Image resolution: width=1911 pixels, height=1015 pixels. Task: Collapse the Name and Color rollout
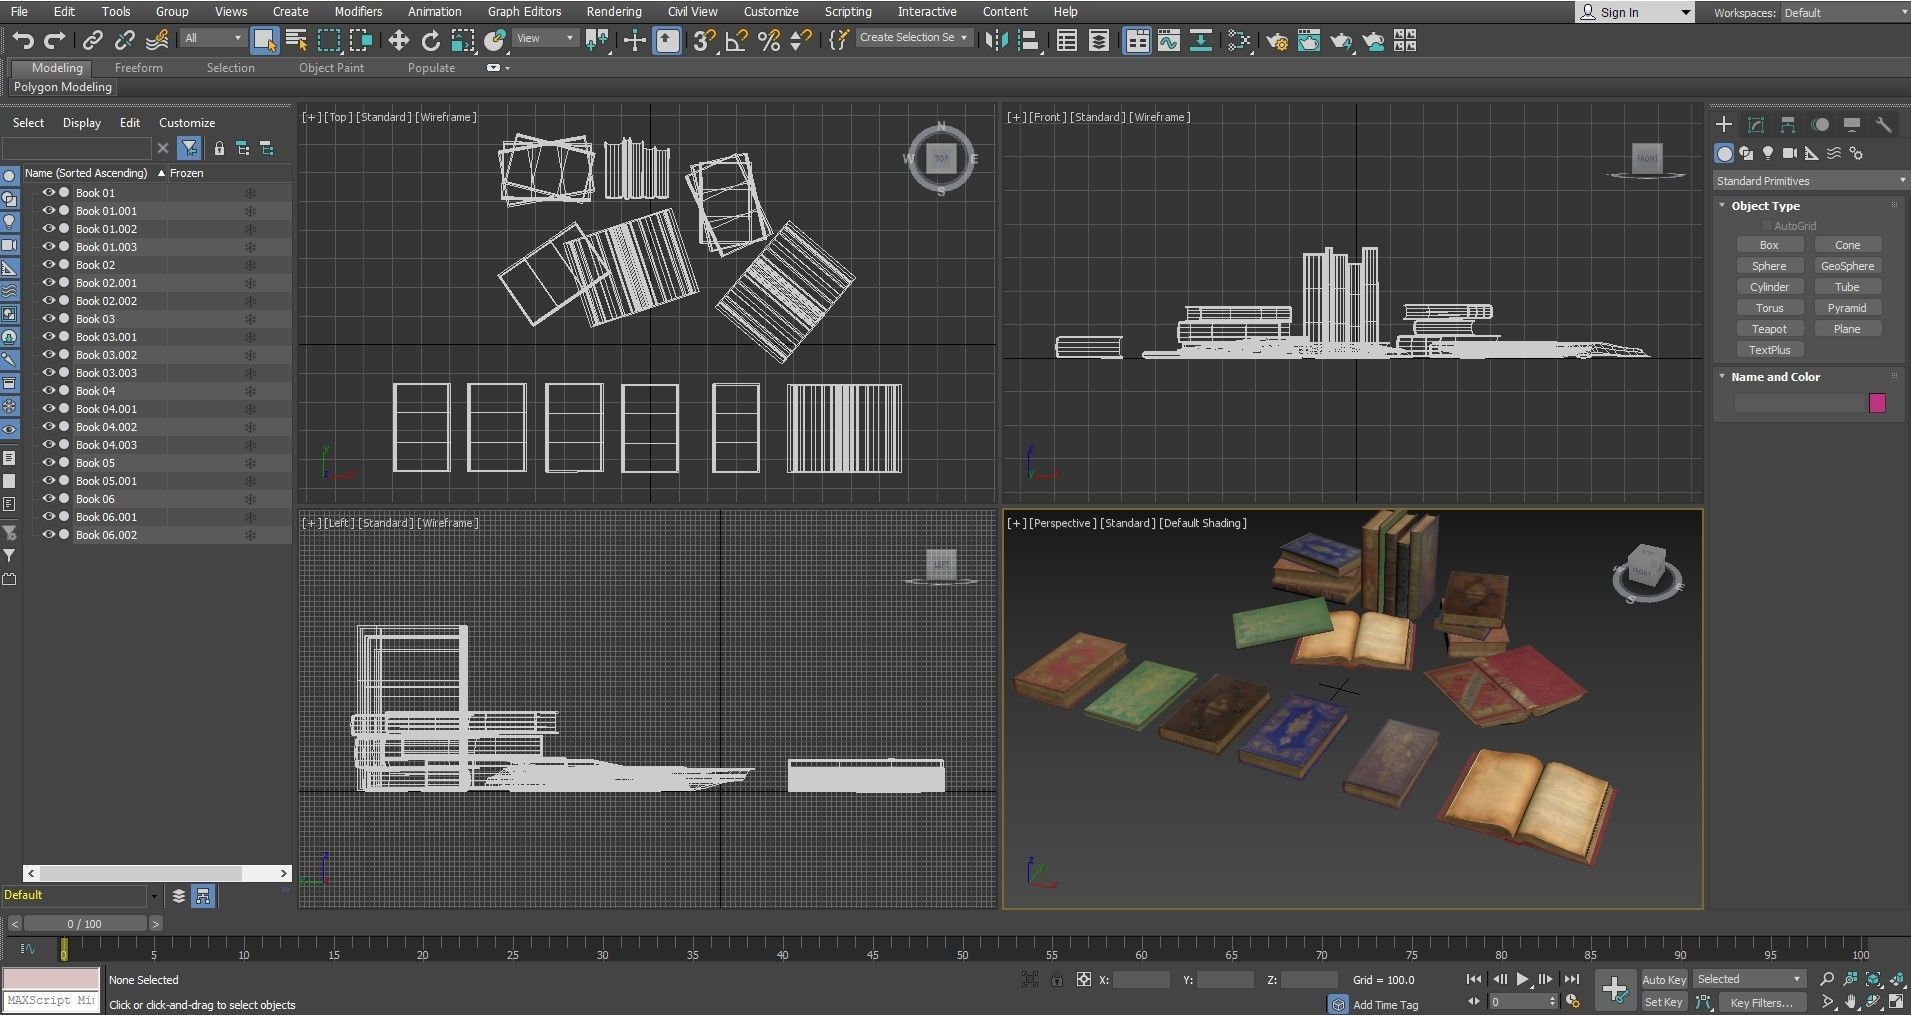pos(1722,376)
